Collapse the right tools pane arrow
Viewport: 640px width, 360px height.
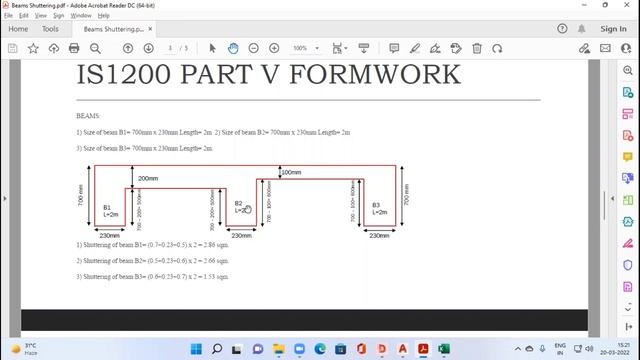click(612, 198)
